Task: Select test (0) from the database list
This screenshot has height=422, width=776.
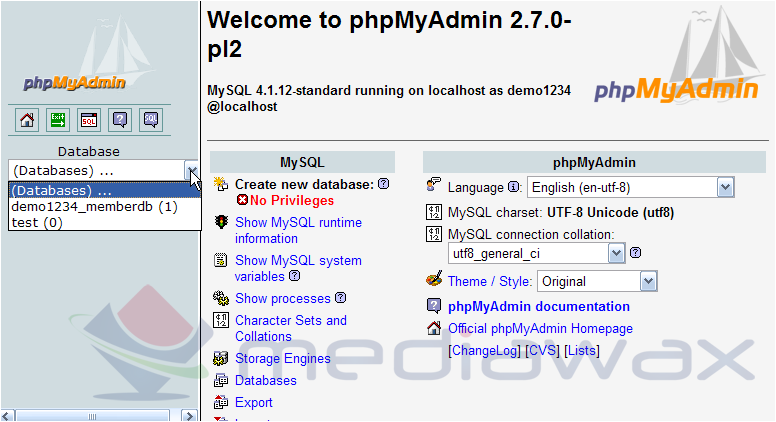Action: [105, 223]
